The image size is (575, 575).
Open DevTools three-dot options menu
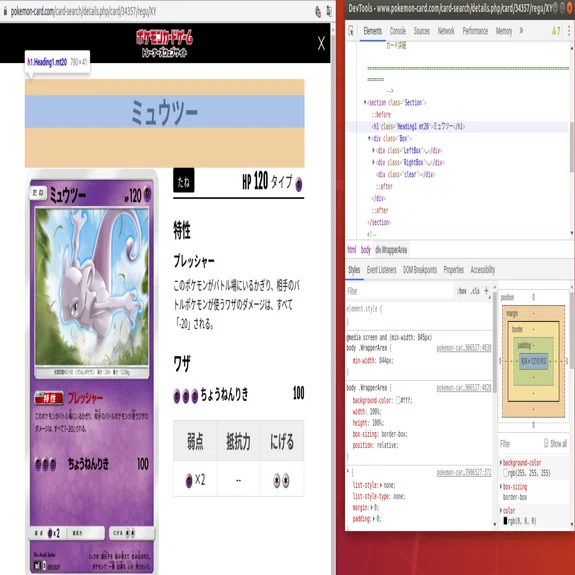(x=569, y=31)
